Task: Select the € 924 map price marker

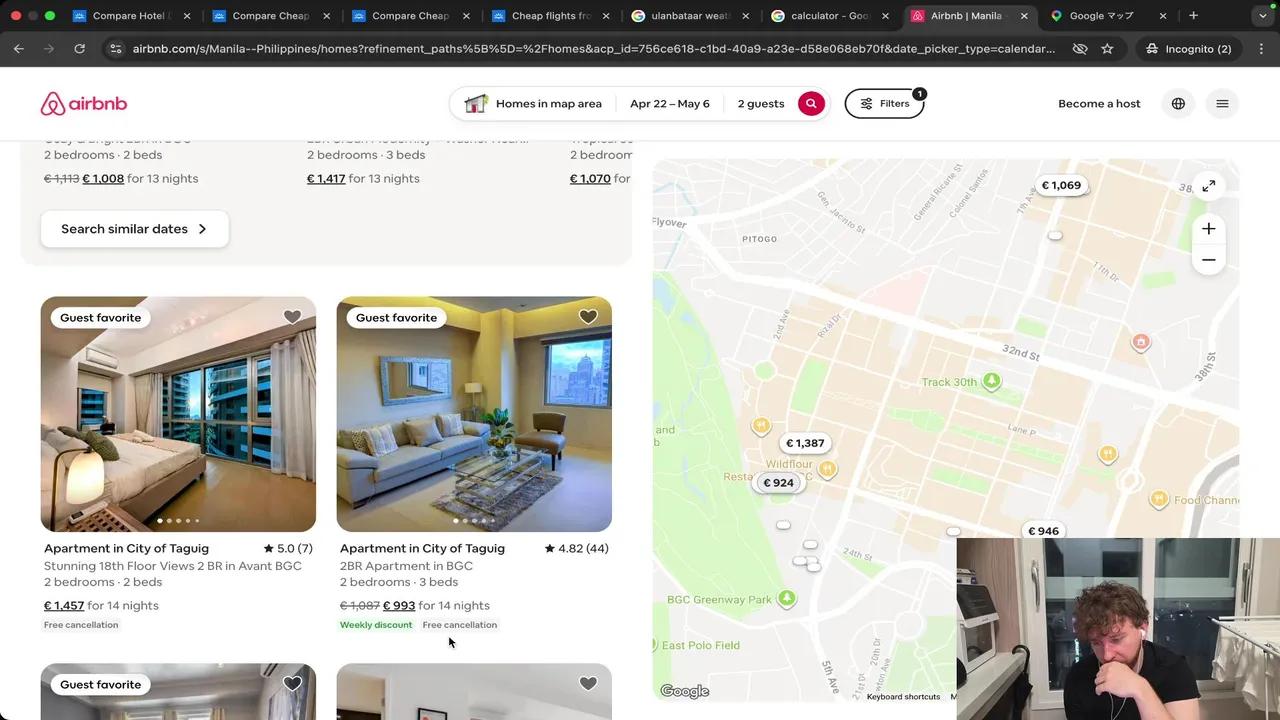Action: coord(778,483)
